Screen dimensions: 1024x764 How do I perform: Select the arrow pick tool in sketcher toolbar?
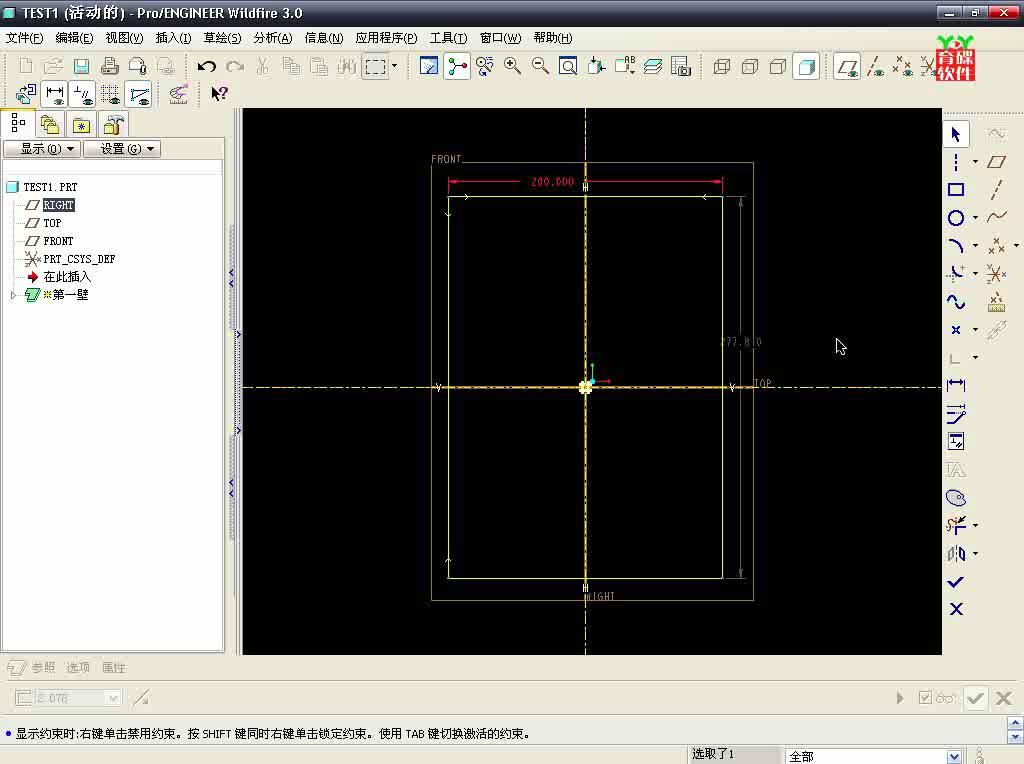pos(955,135)
